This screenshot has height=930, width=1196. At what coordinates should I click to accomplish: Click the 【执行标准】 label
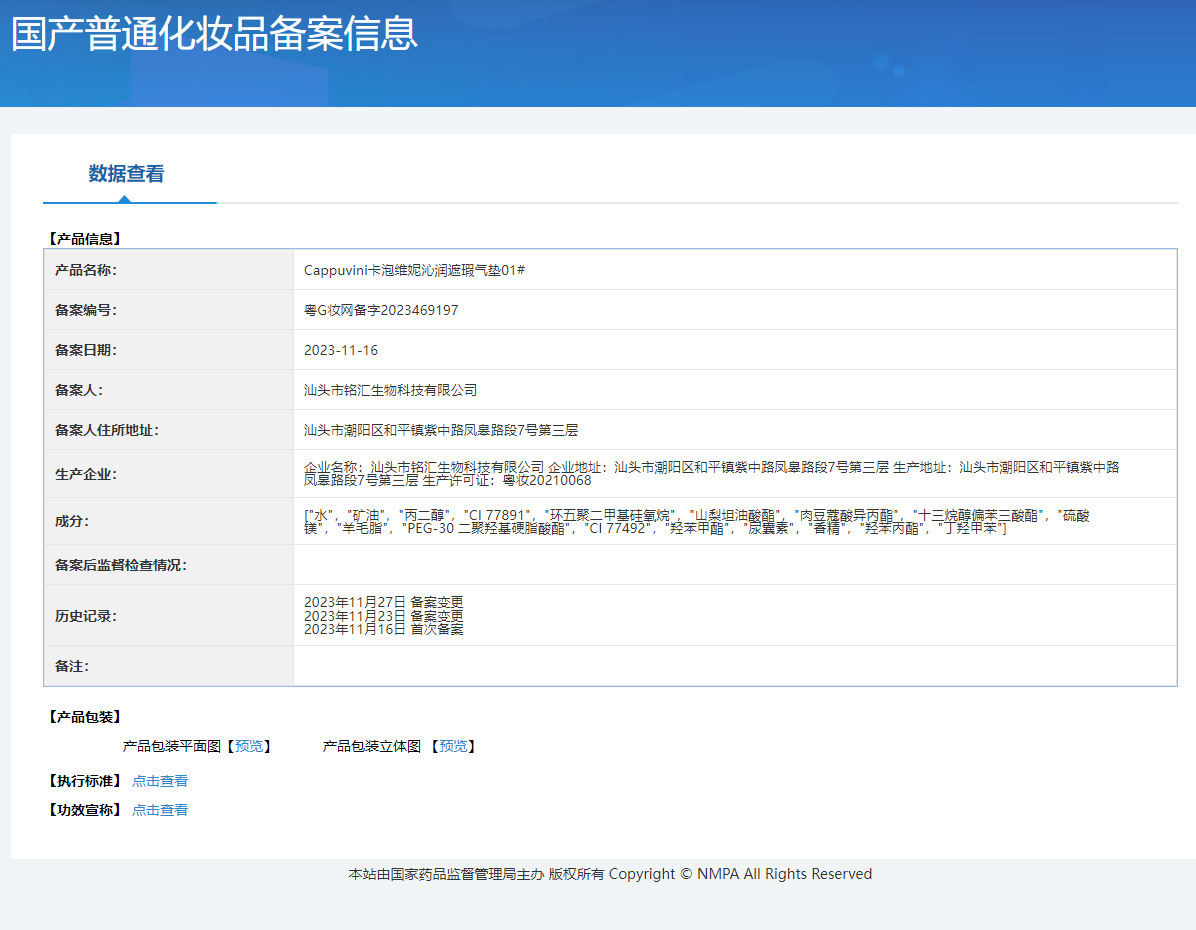pyautogui.click(x=85, y=781)
